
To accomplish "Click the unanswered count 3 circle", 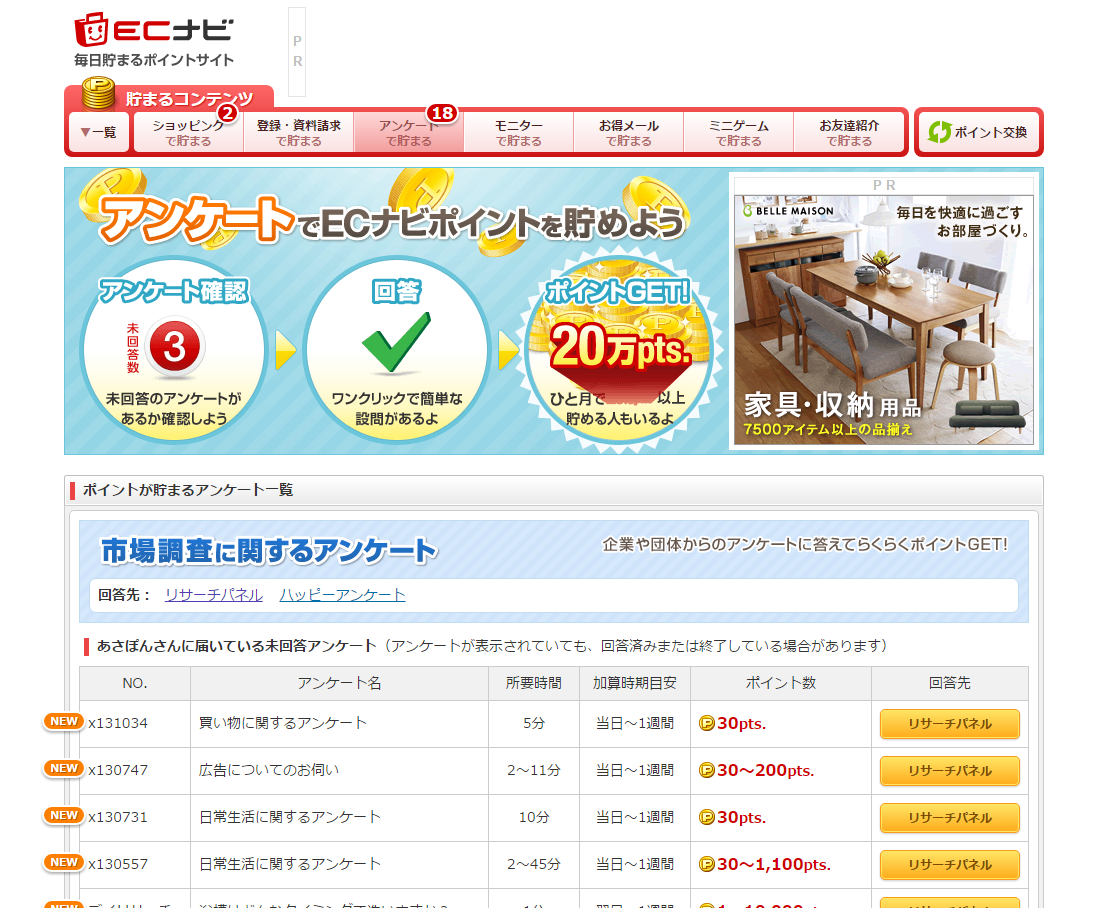I will pyautogui.click(x=174, y=346).
